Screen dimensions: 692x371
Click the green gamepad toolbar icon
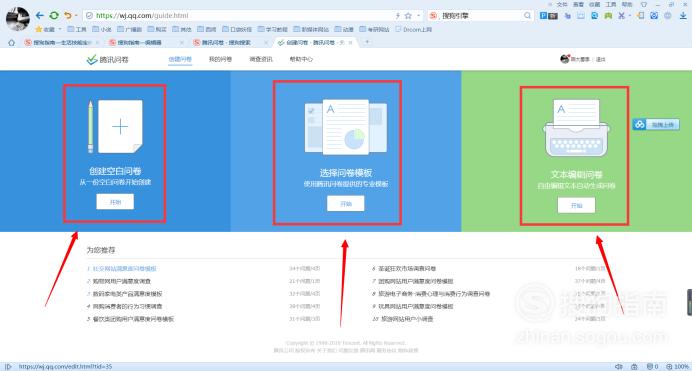click(x=608, y=15)
